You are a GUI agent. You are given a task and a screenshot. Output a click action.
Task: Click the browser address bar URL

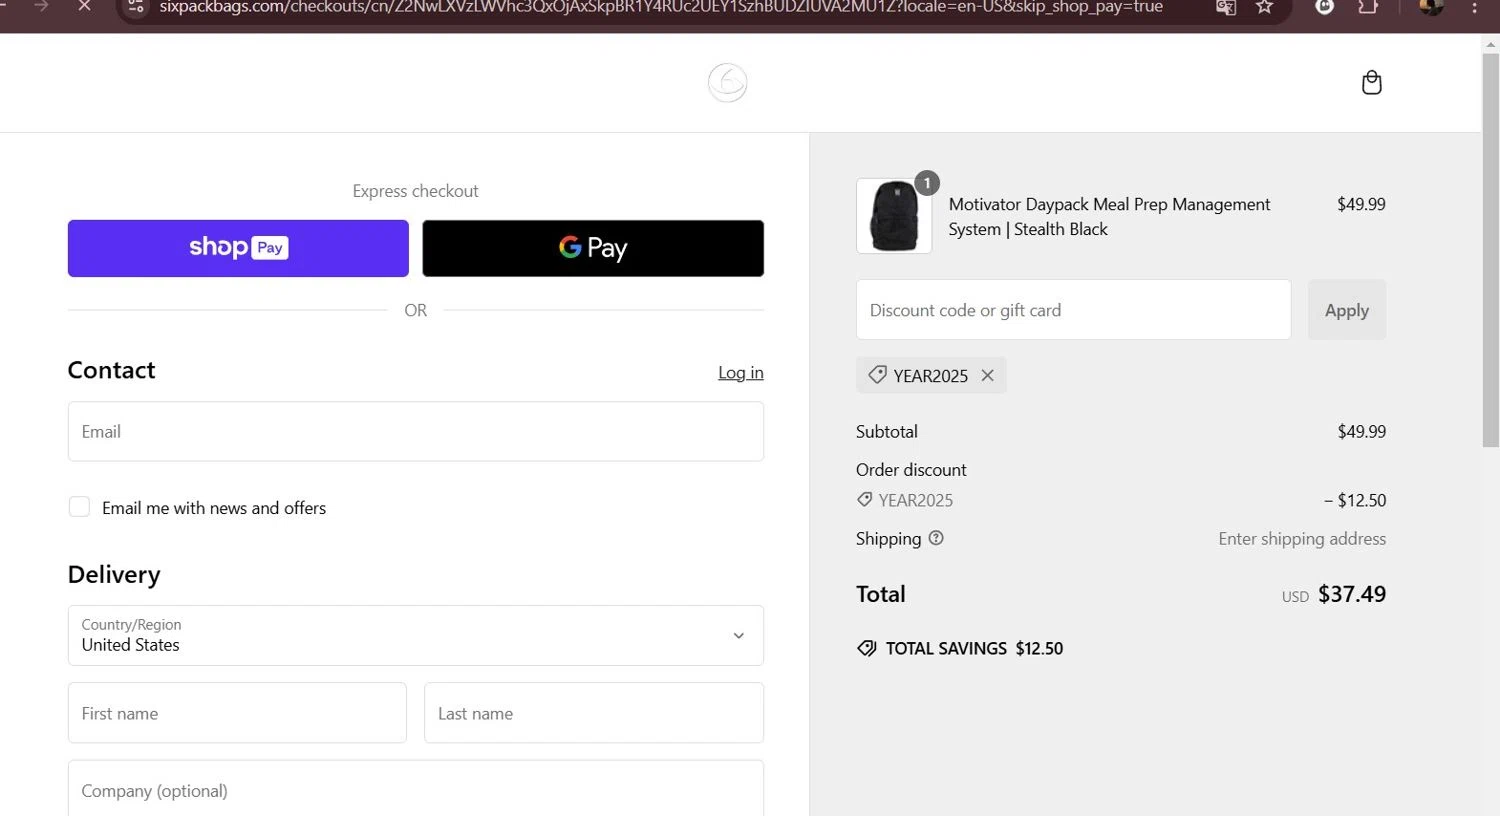click(x=661, y=7)
